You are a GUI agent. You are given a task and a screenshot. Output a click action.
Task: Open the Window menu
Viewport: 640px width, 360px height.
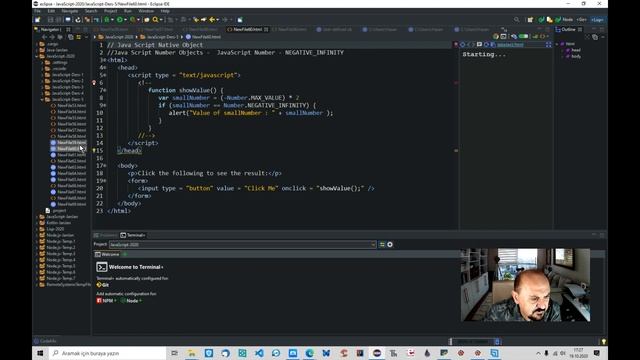[x=146, y=11]
